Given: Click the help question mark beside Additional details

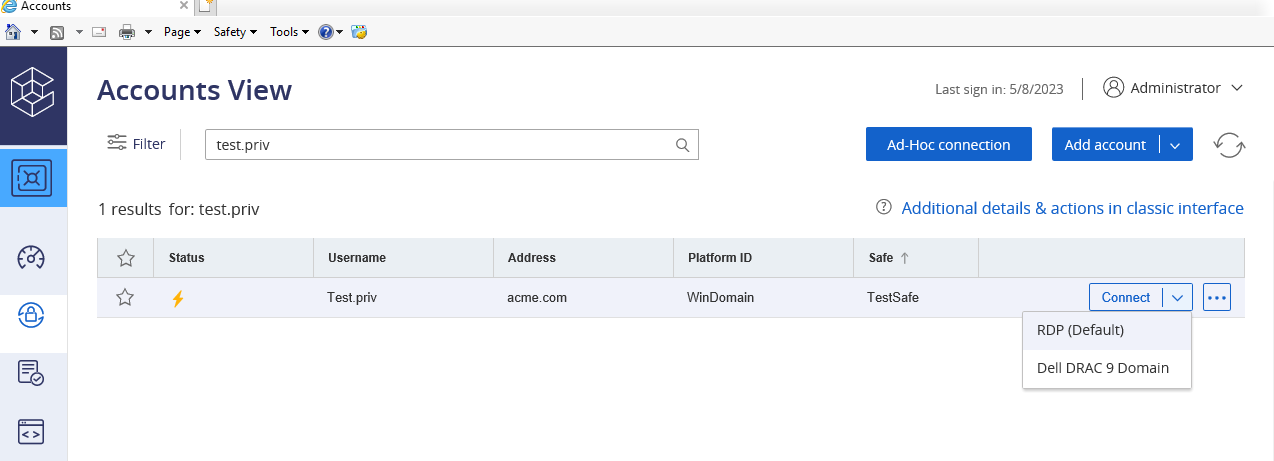Looking at the screenshot, I should click(x=884, y=208).
